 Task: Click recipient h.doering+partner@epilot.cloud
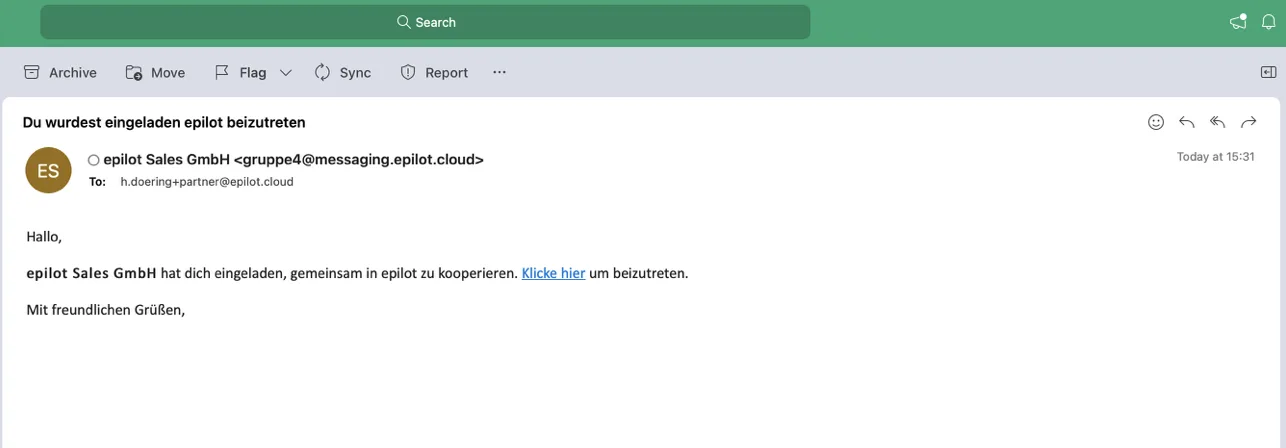[x=207, y=182]
